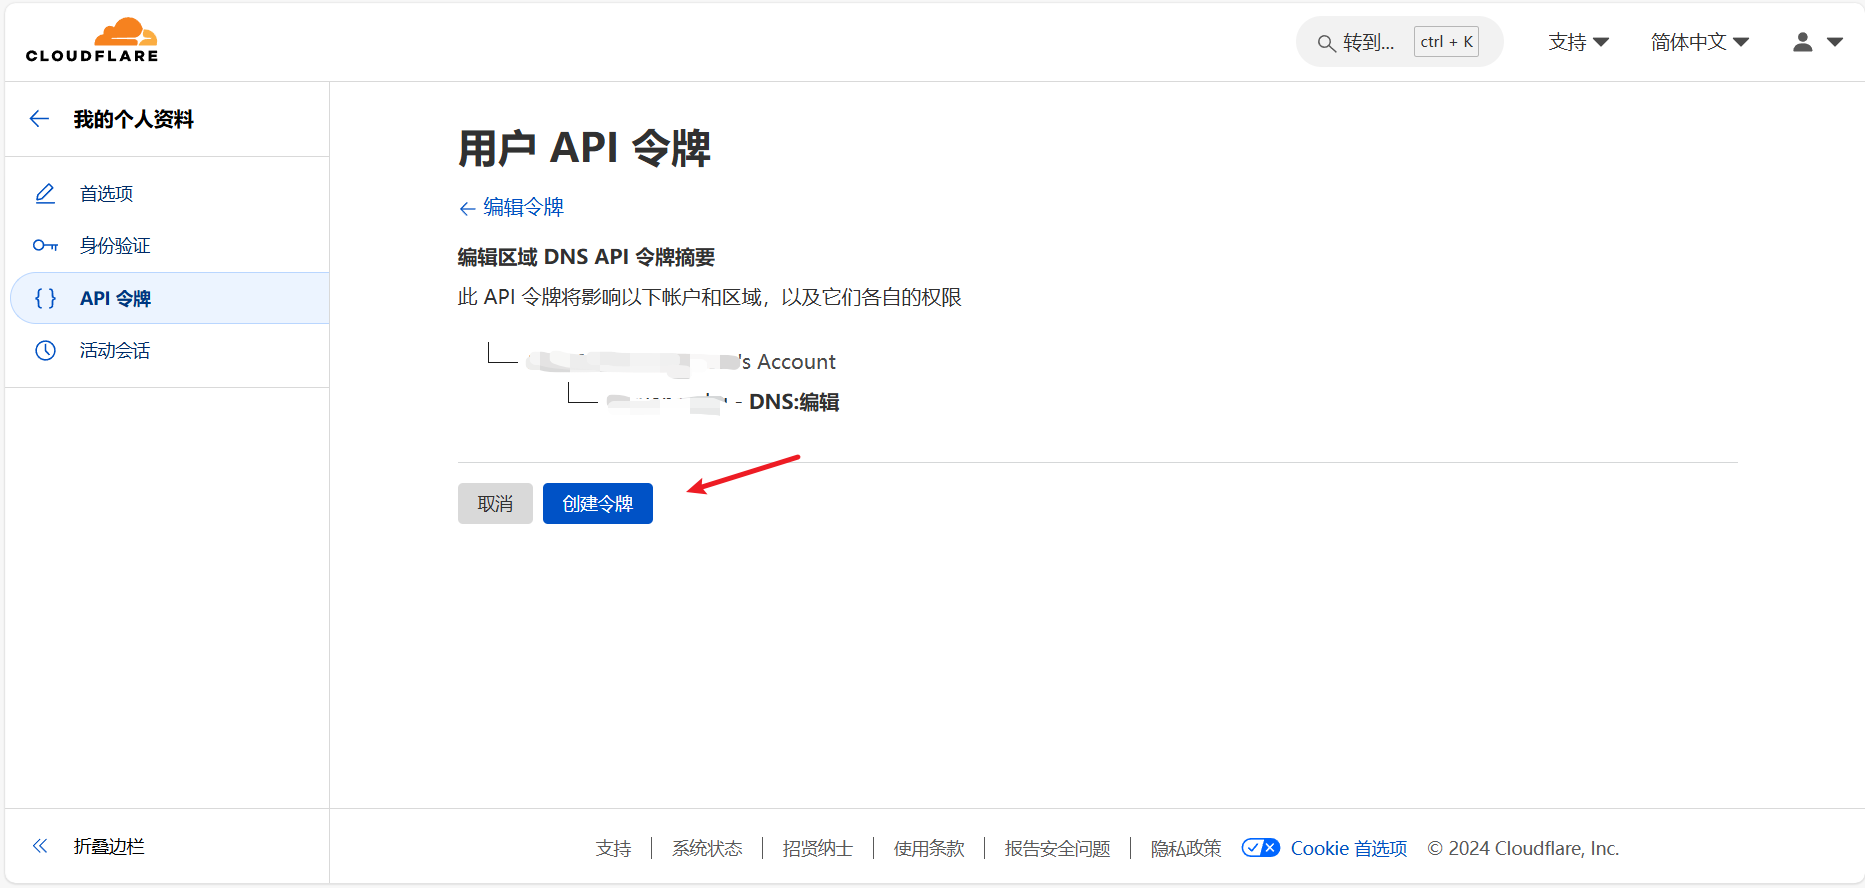Click the DNS:编辑 permission text
The height and width of the screenshot is (888, 1865).
(794, 402)
